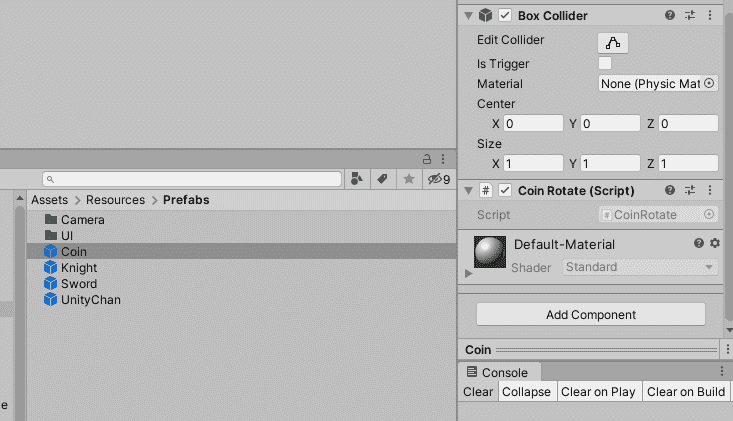Select the Knight prefab row
The height and width of the screenshot is (421, 733).
242,267
